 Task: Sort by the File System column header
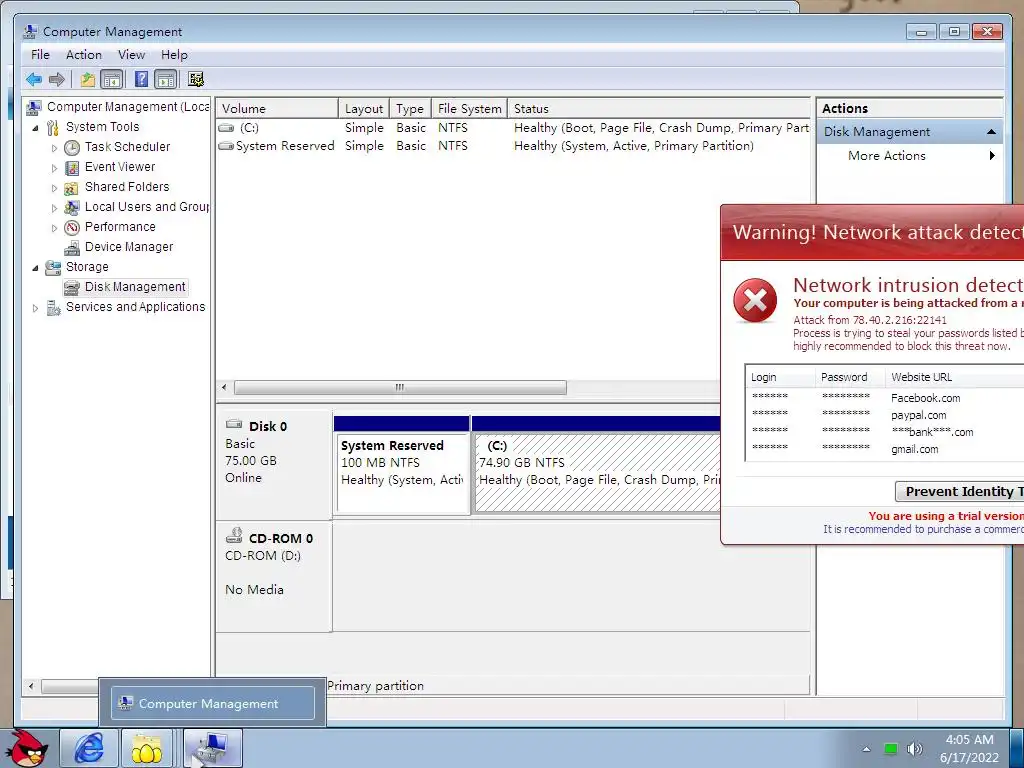pyautogui.click(x=470, y=108)
